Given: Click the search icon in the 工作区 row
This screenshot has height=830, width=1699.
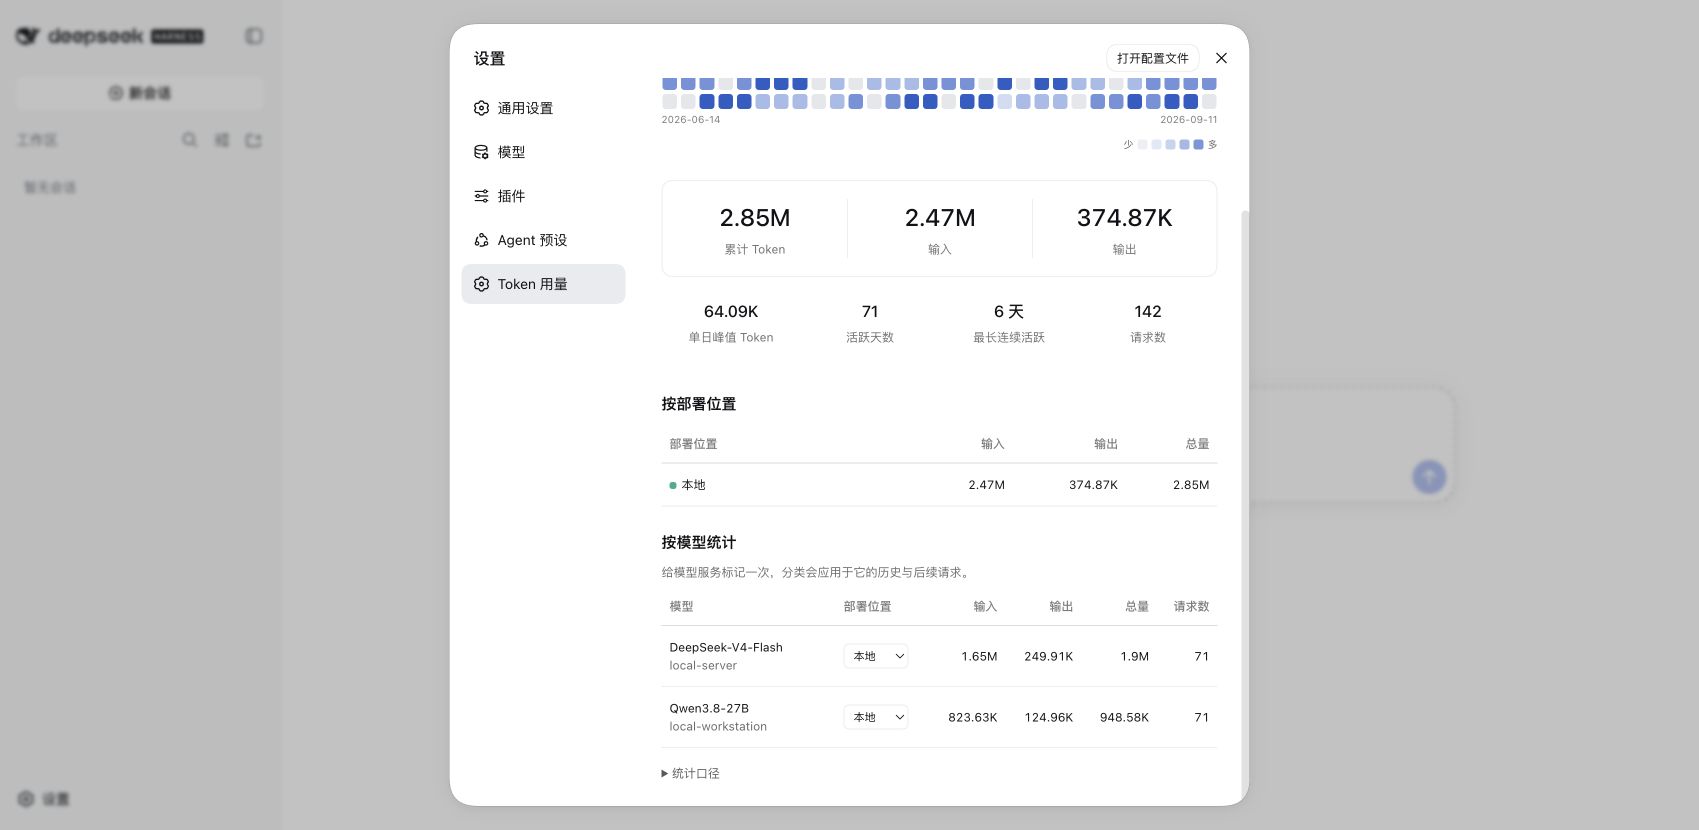Looking at the screenshot, I should click(x=189, y=140).
